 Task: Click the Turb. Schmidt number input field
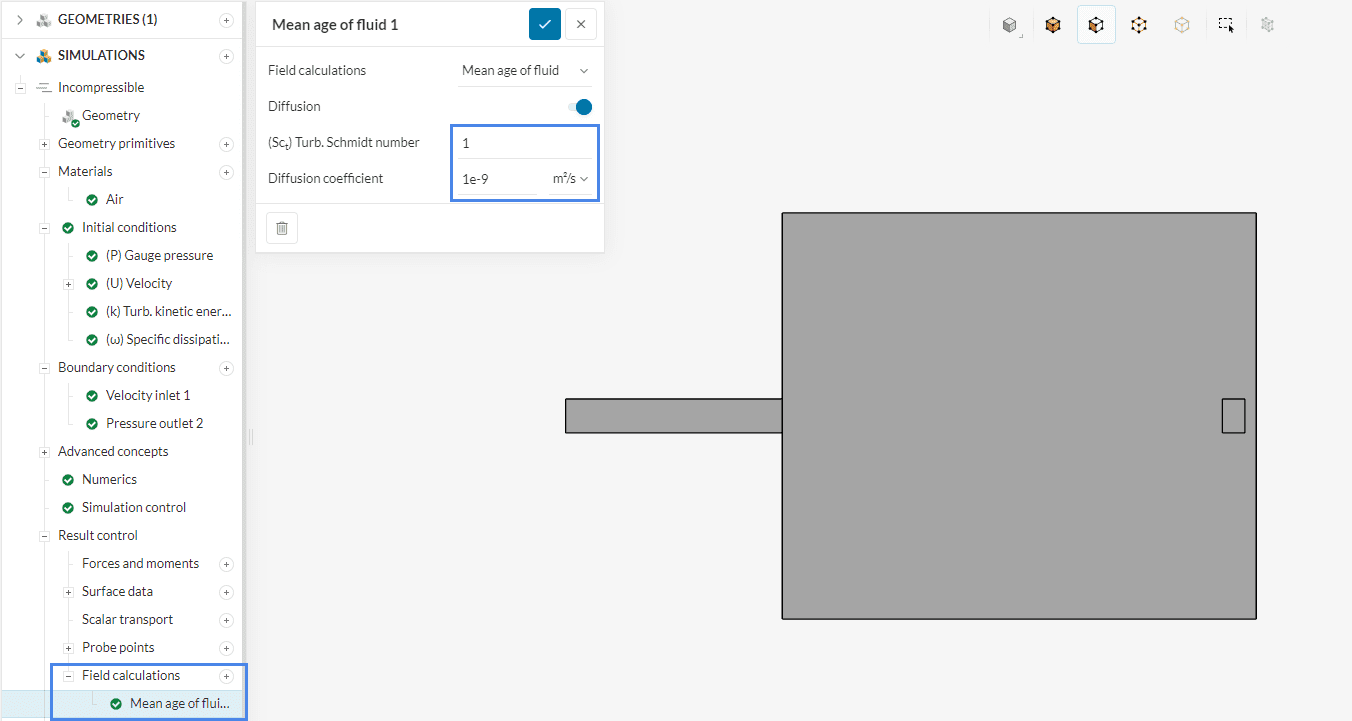click(x=524, y=143)
